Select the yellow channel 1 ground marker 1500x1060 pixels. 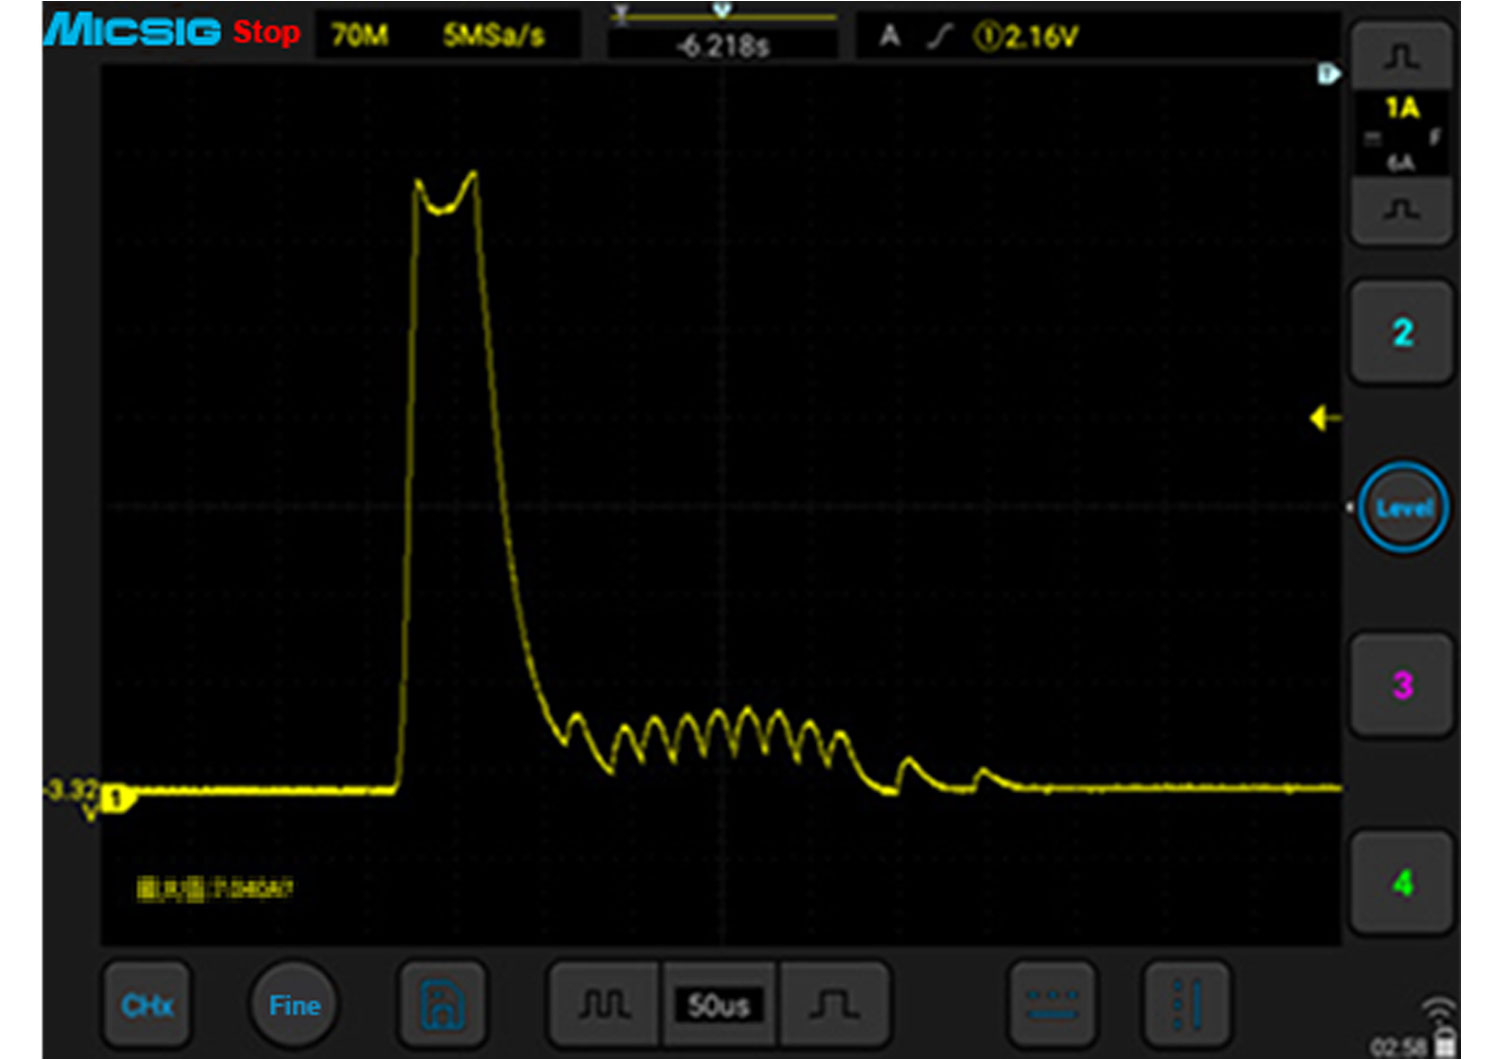(117, 798)
